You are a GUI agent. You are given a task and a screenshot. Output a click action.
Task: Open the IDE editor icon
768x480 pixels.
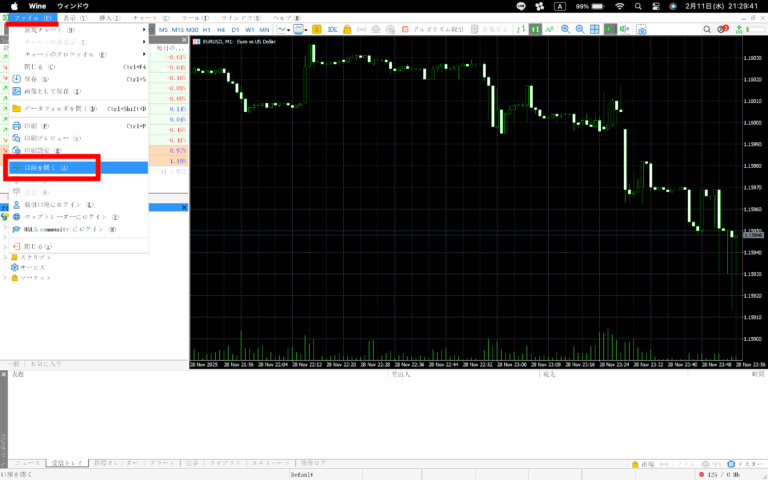click(x=332, y=30)
